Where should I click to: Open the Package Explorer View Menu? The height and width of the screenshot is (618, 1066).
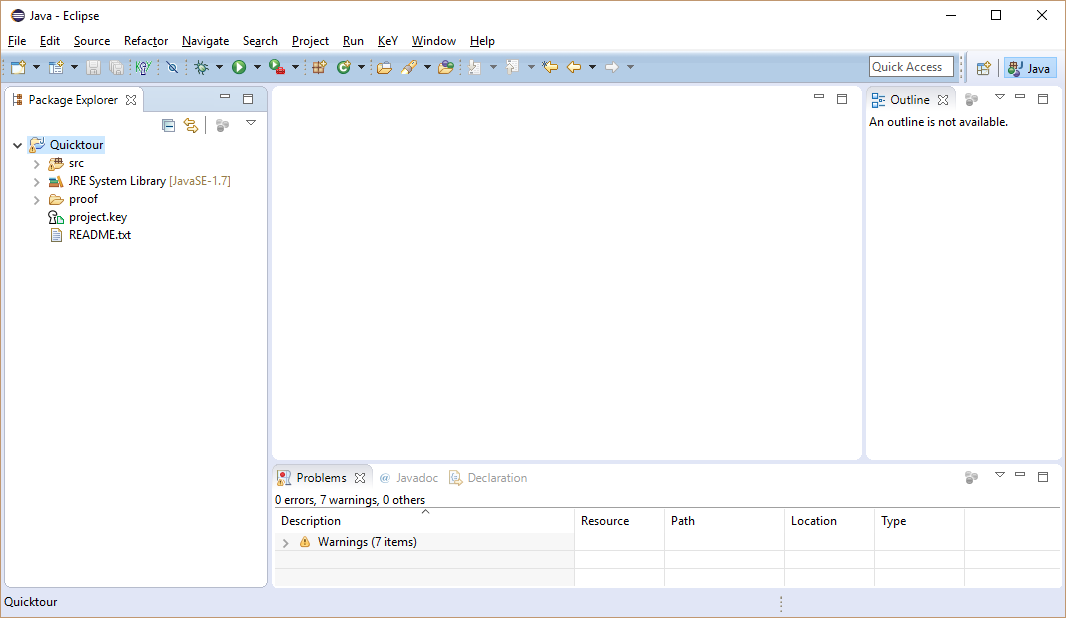pyautogui.click(x=251, y=123)
